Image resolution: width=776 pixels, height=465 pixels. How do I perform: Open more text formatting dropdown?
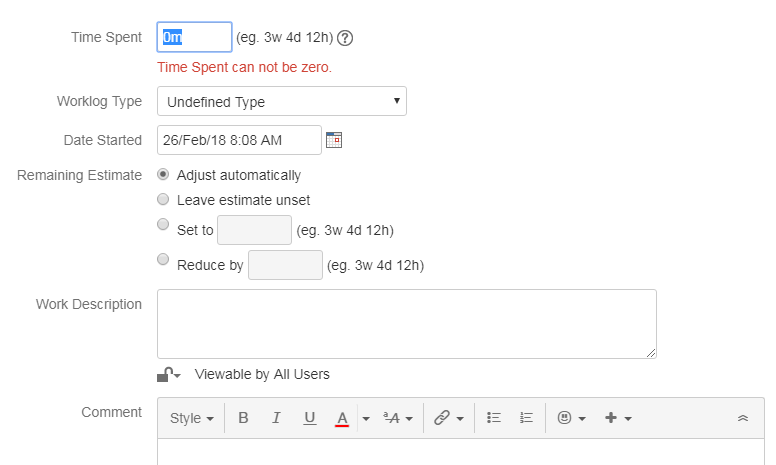click(398, 418)
